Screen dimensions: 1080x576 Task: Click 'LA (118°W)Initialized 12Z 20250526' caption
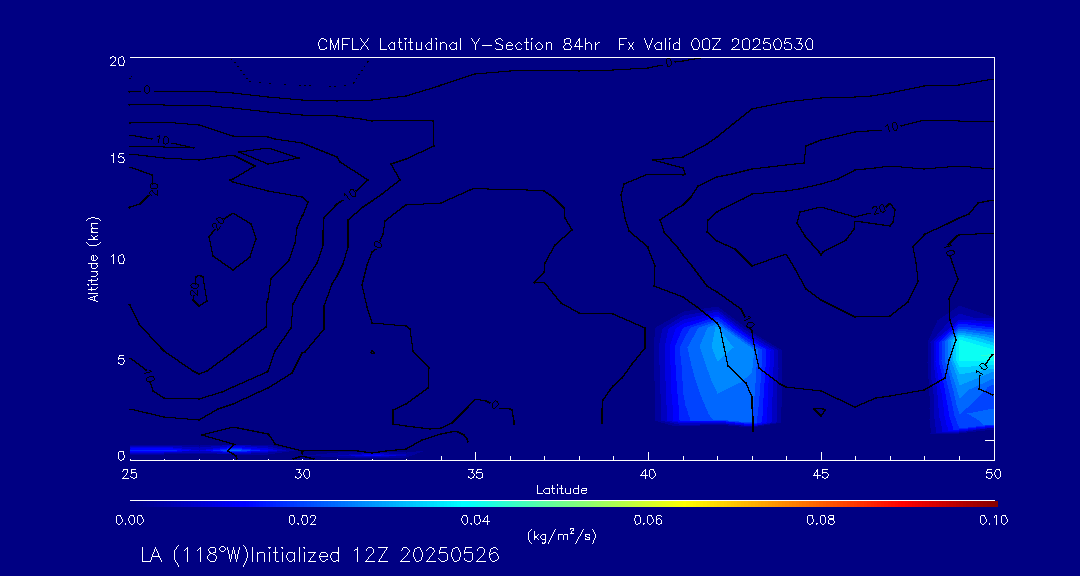(320, 555)
